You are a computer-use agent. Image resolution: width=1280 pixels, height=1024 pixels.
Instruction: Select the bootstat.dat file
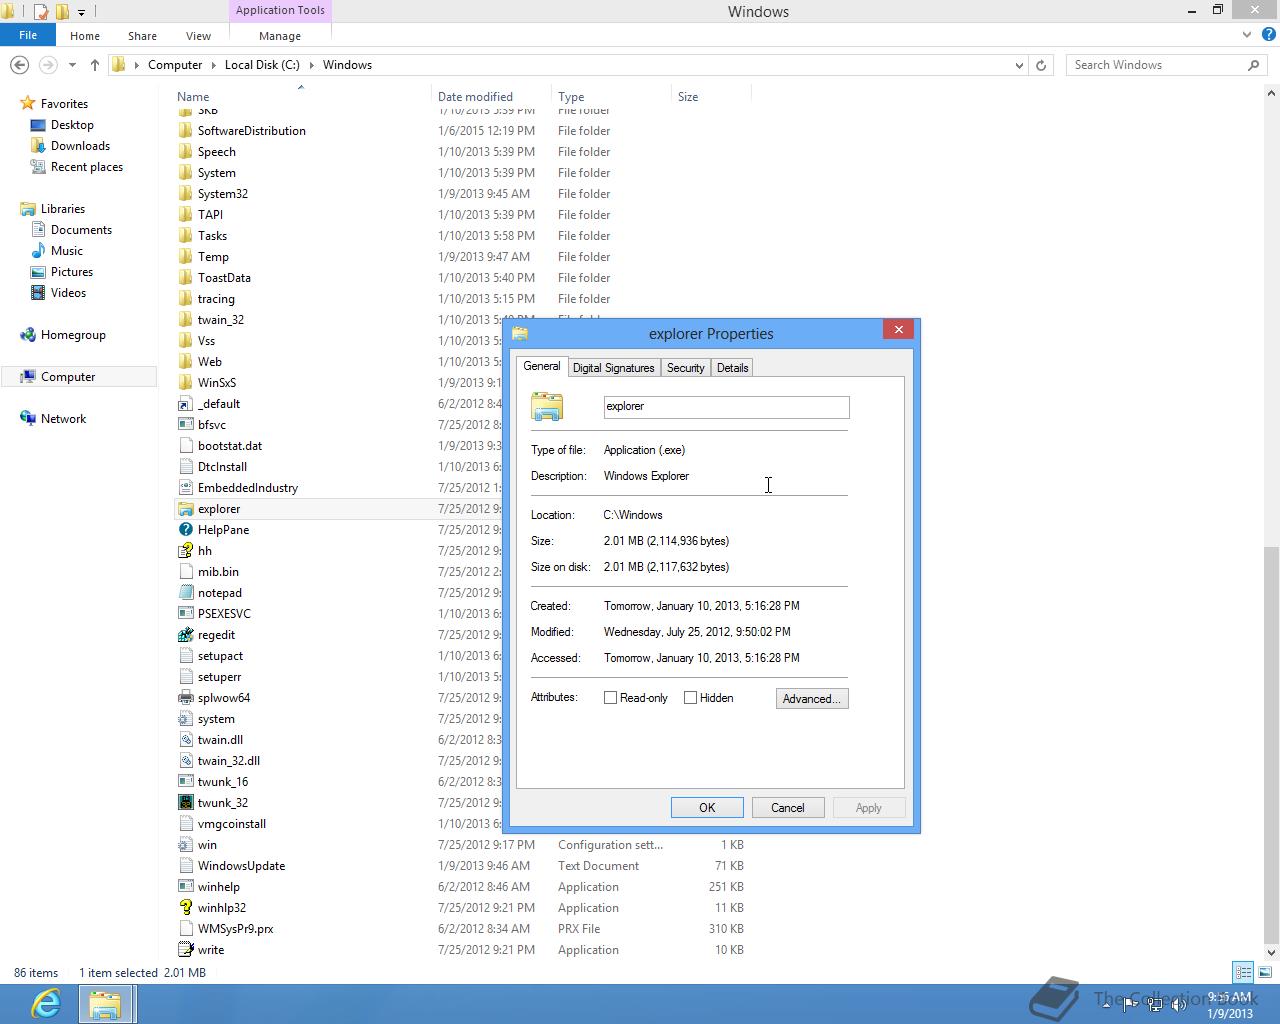tap(230, 446)
